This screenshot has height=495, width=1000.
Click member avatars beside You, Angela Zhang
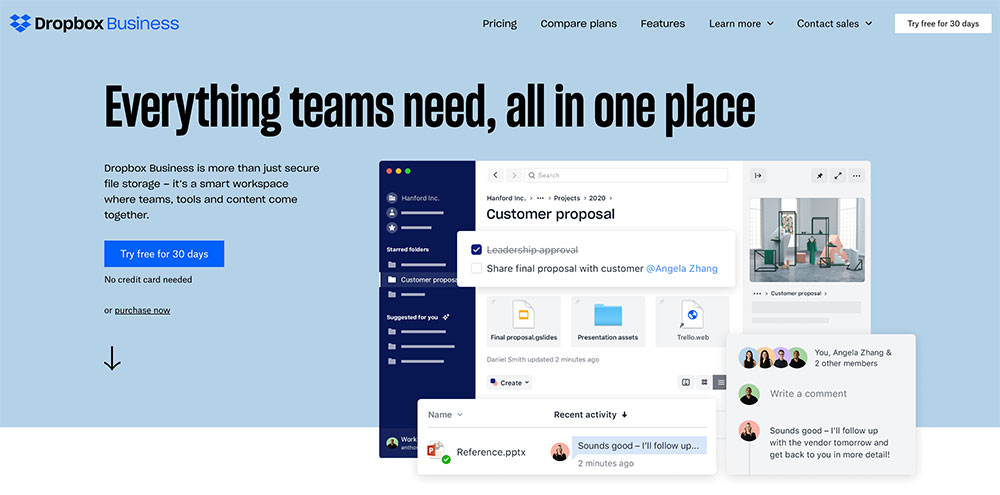point(772,358)
